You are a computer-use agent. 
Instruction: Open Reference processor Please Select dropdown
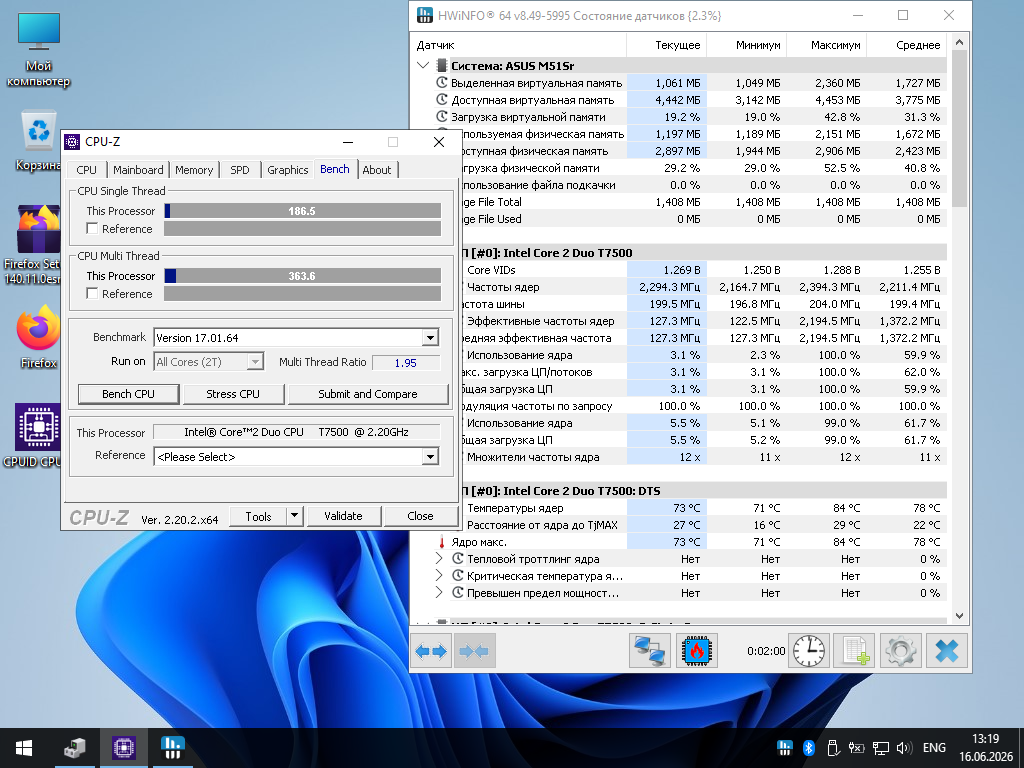[x=430, y=456]
